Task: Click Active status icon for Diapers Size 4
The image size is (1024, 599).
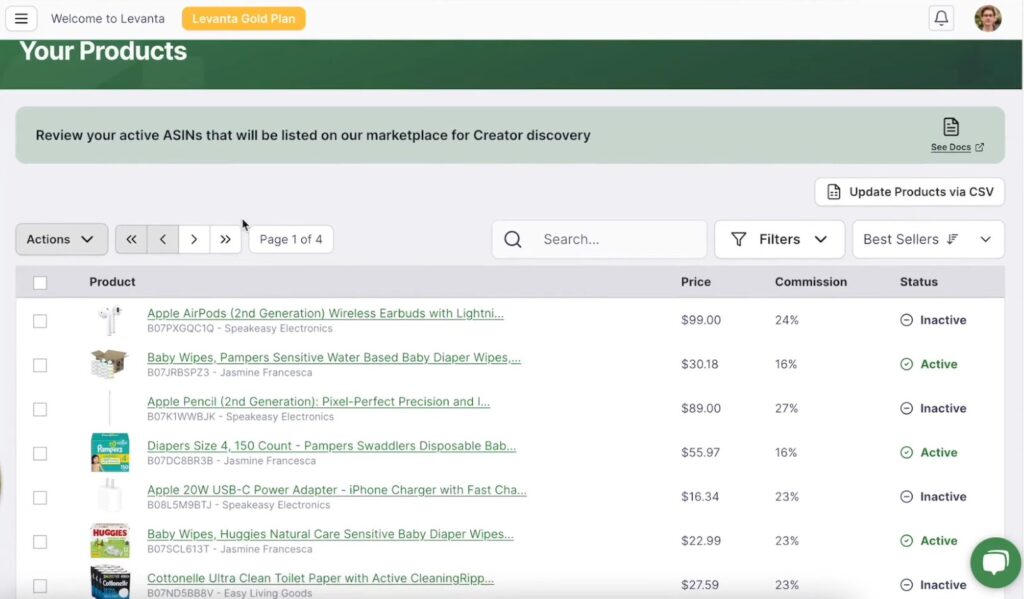Action: click(x=906, y=452)
